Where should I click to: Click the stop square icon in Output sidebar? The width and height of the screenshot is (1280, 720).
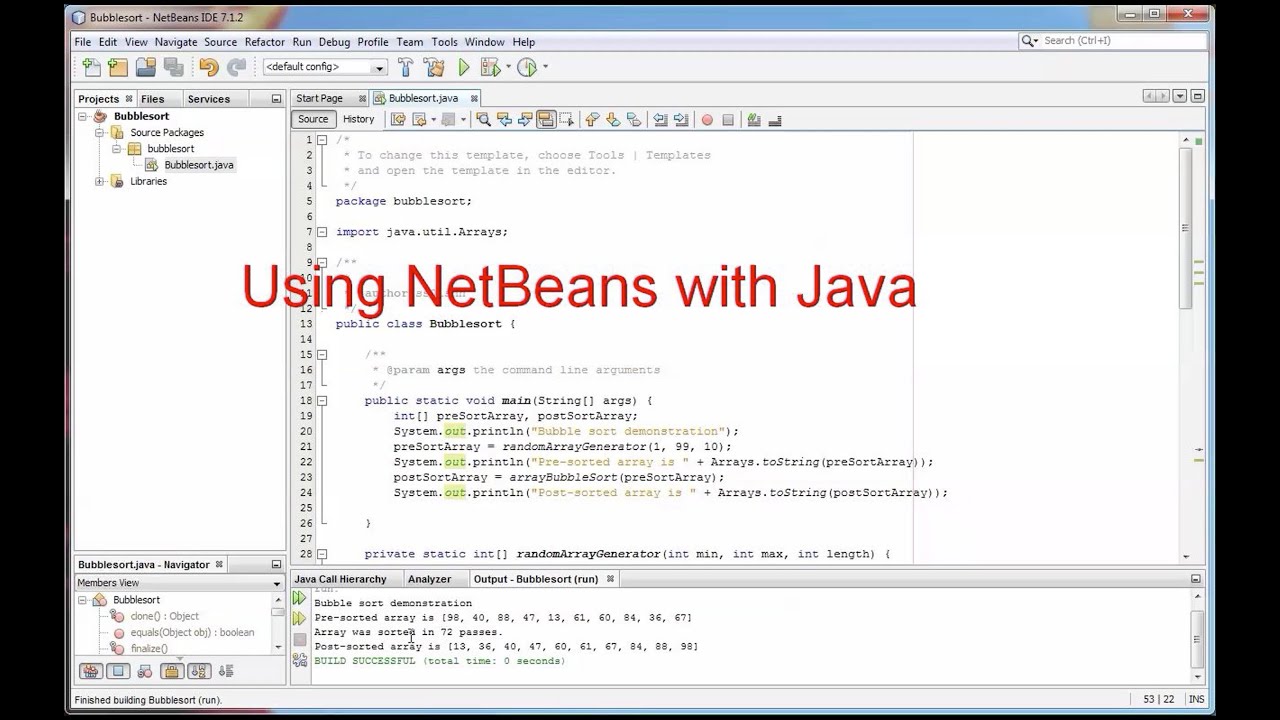(x=299, y=640)
